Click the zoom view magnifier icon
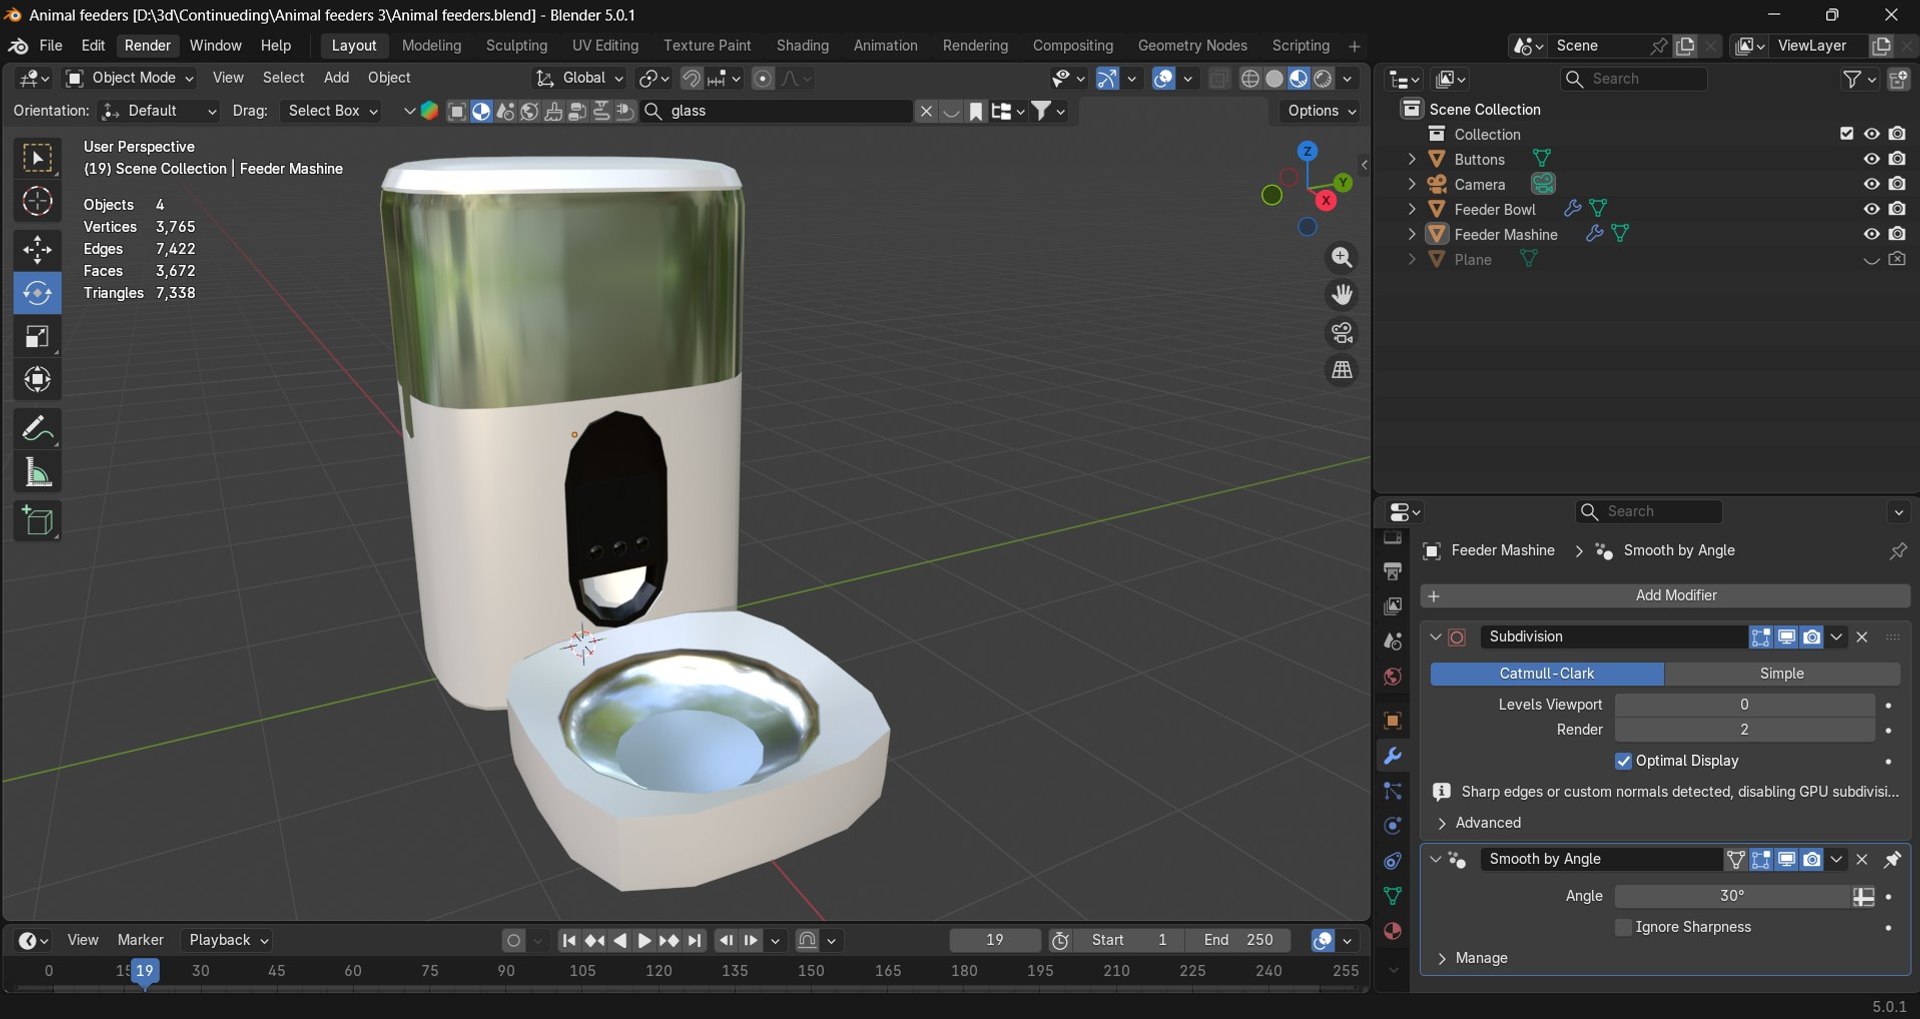 pyautogui.click(x=1342, y=258)
